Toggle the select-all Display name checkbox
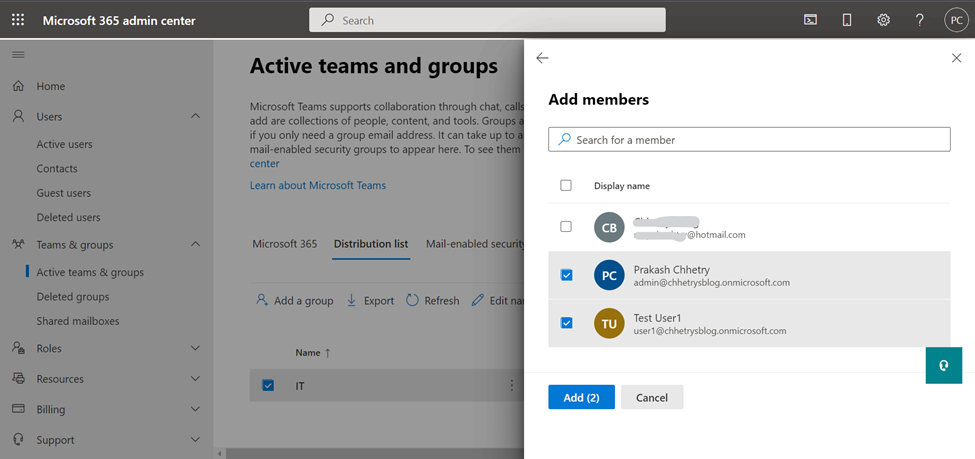The height and width of the screenshot is (459, 975). [x=566, y=185]
